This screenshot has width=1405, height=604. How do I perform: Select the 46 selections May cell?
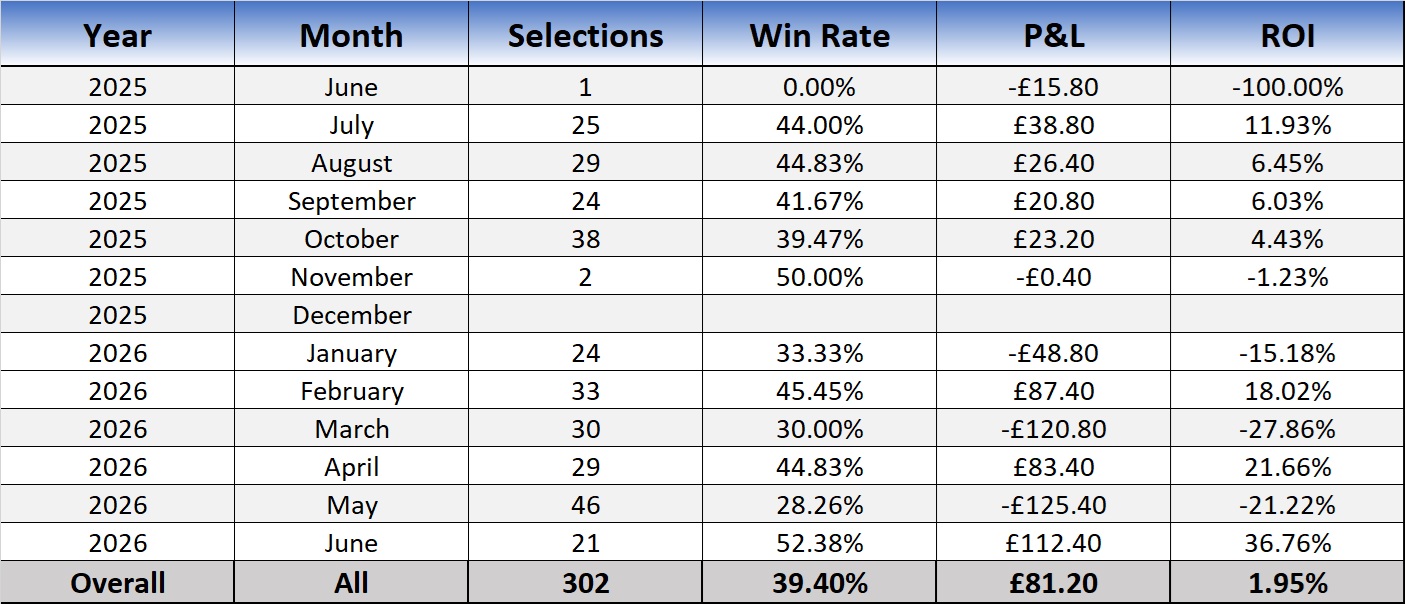[x=585, y=505]
